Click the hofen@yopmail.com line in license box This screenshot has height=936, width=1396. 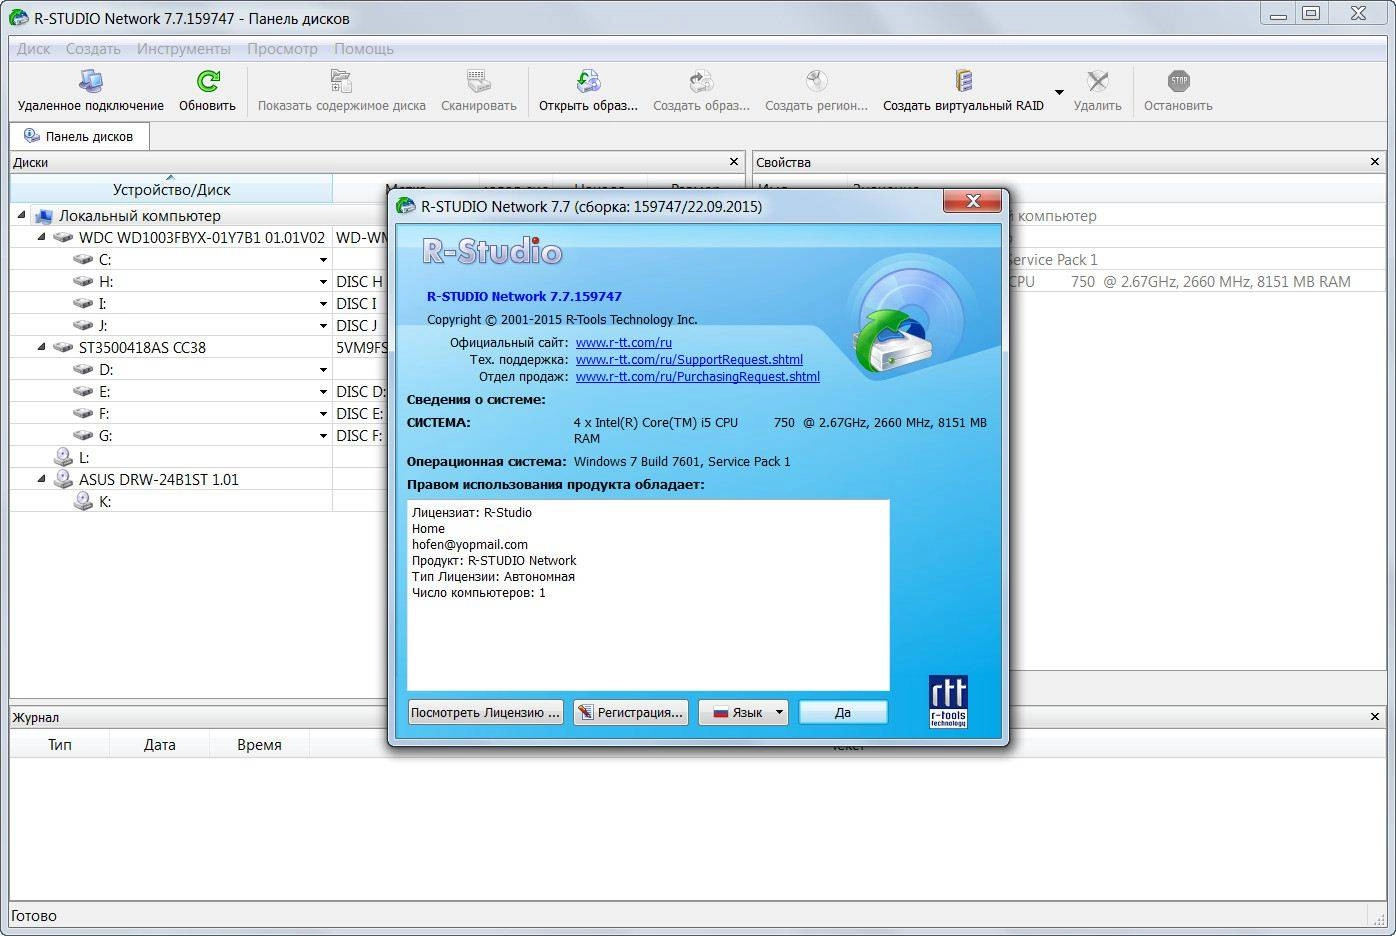(x=470, y=544)
